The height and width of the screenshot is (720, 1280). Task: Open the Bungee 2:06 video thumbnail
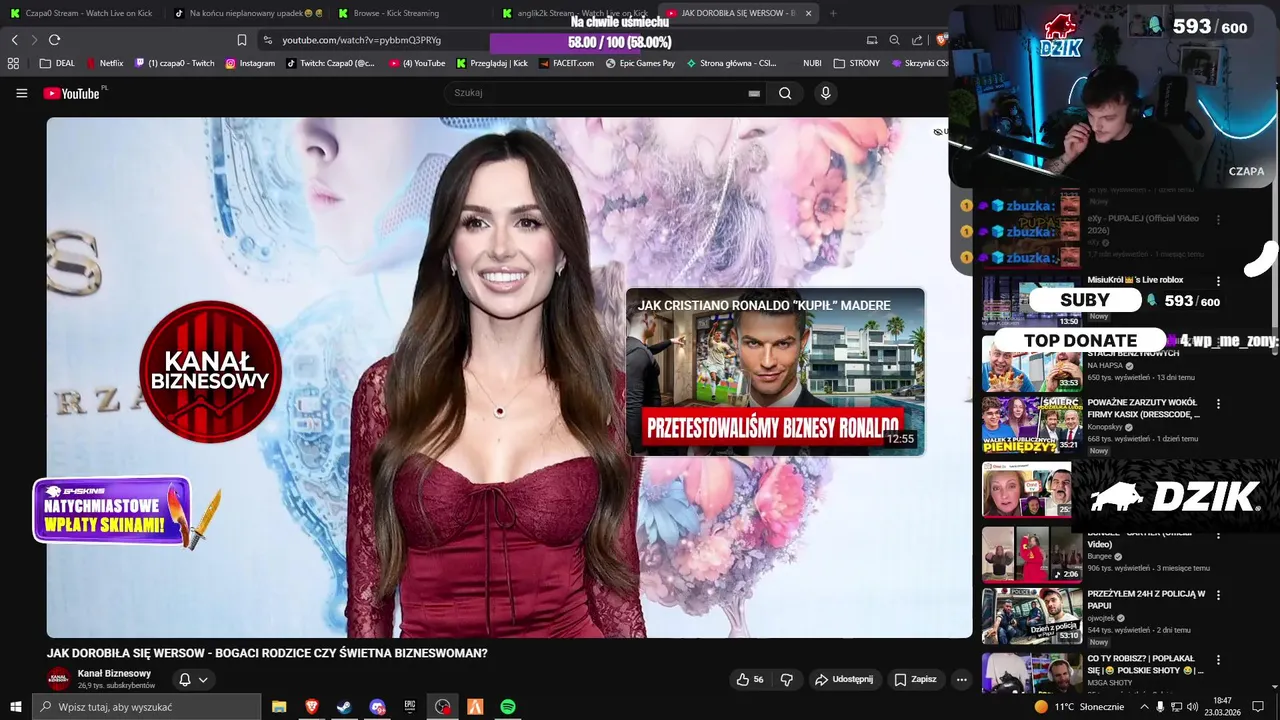pos(1031,554)
